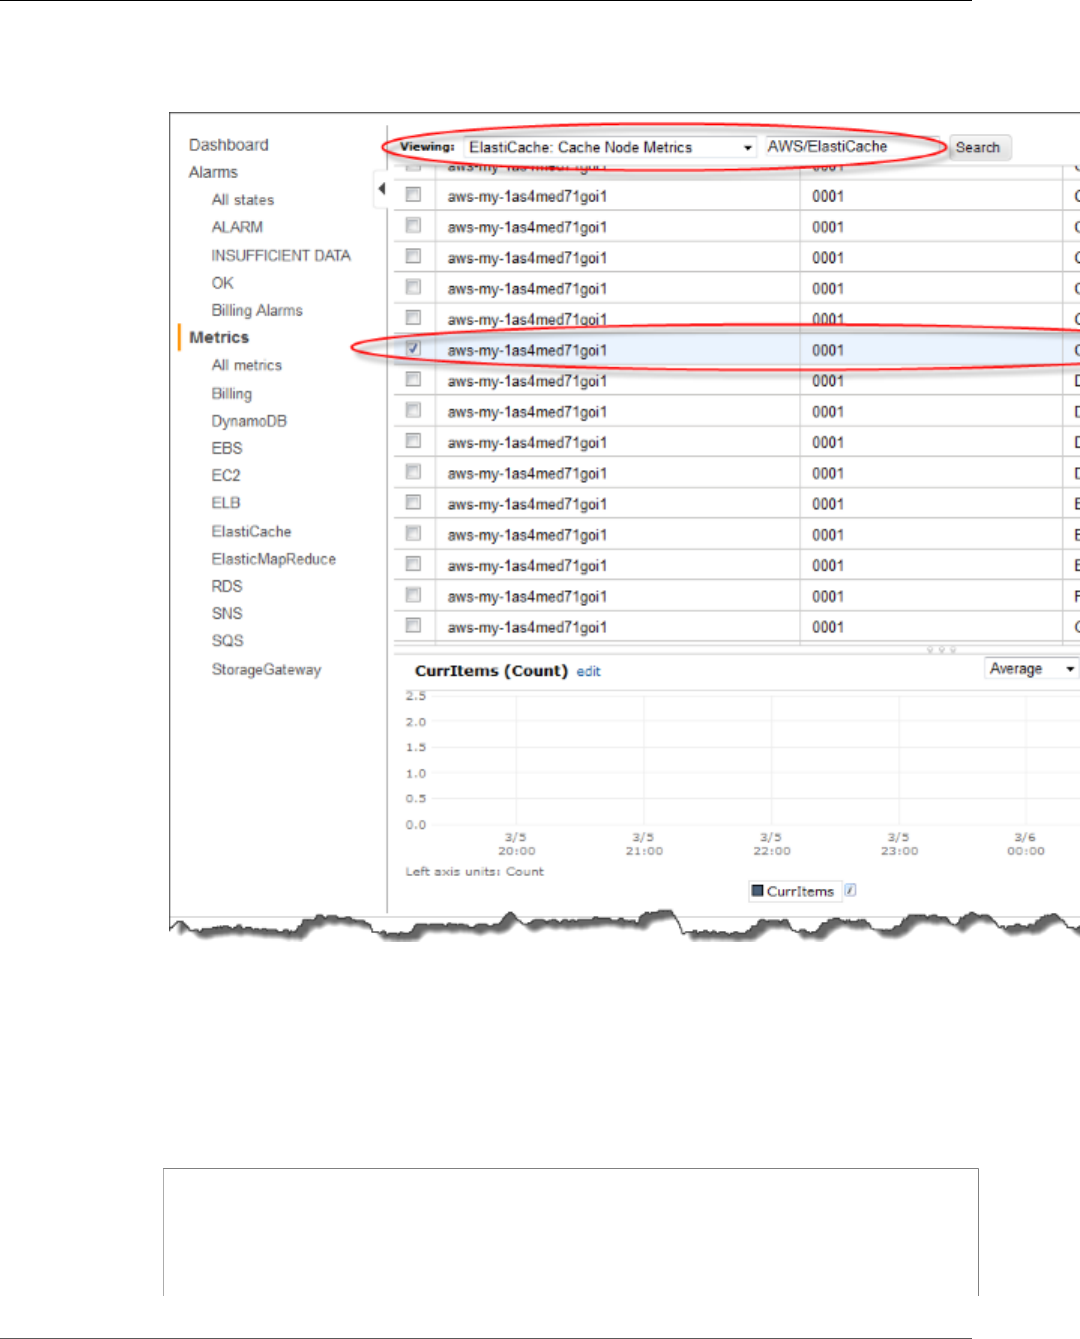Select the ALARM state filter

237,227
